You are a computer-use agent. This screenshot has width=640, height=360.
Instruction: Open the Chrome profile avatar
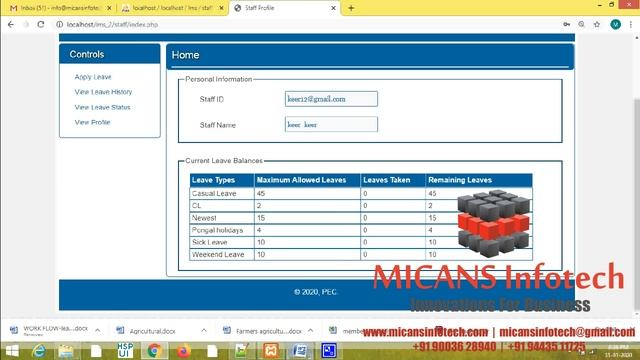pos(616,24)
